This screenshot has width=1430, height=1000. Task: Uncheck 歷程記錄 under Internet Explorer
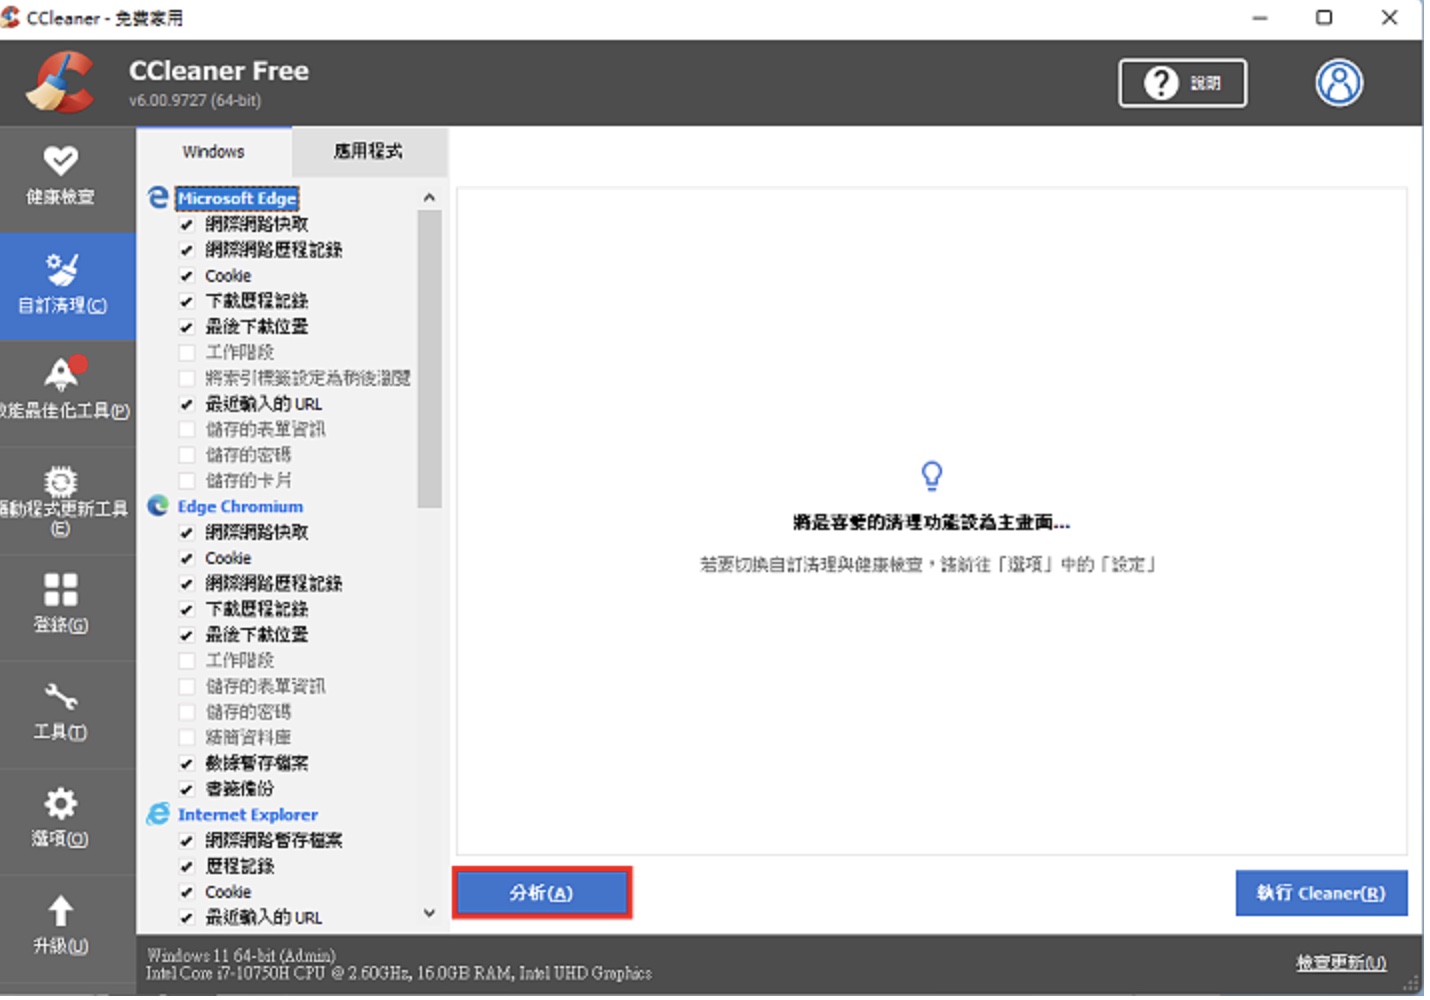(x=186, y=866)
